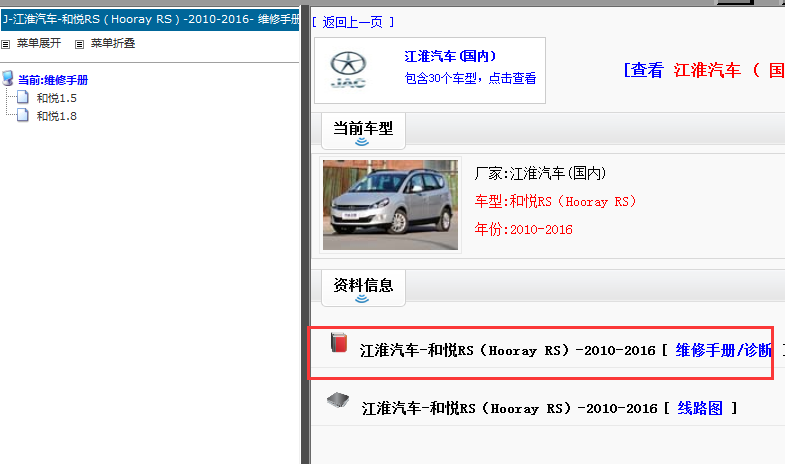
Task: Collapse all menus via 菜单折叠
Action: point(113,44)
